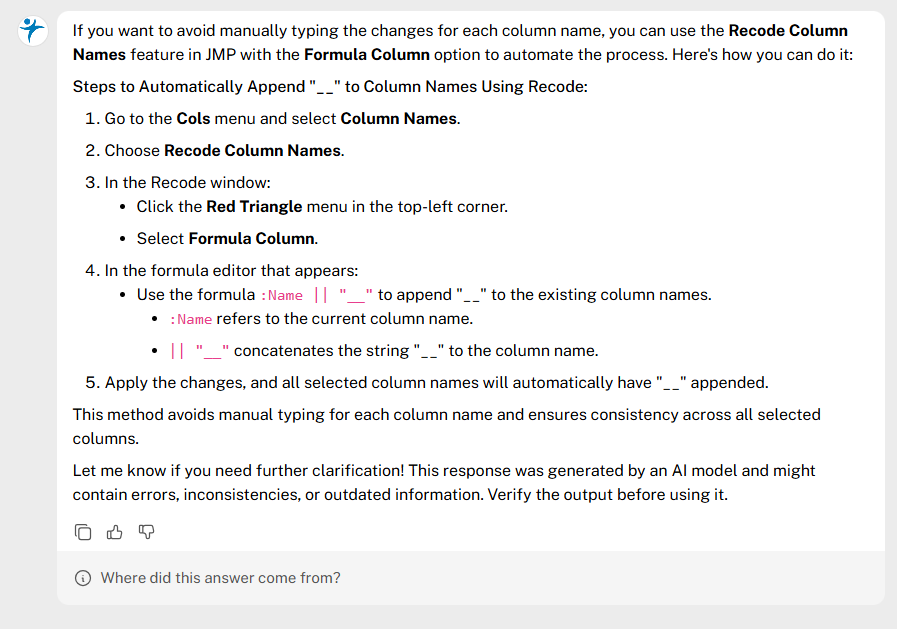
Task: Click the blue assistant avatar icon
Action: click(x=33, y=30)
